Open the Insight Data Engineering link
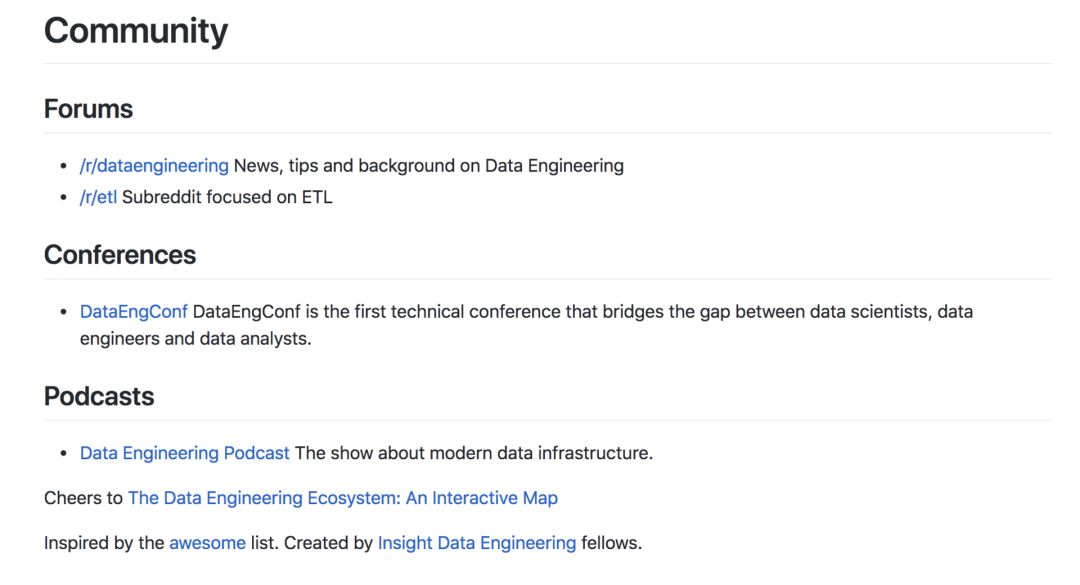 (477, 543)
